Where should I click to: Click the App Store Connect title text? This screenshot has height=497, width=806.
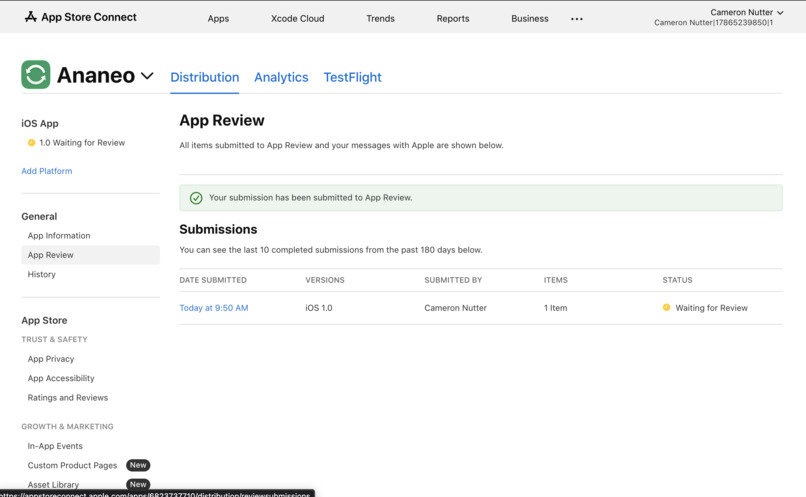89,17
